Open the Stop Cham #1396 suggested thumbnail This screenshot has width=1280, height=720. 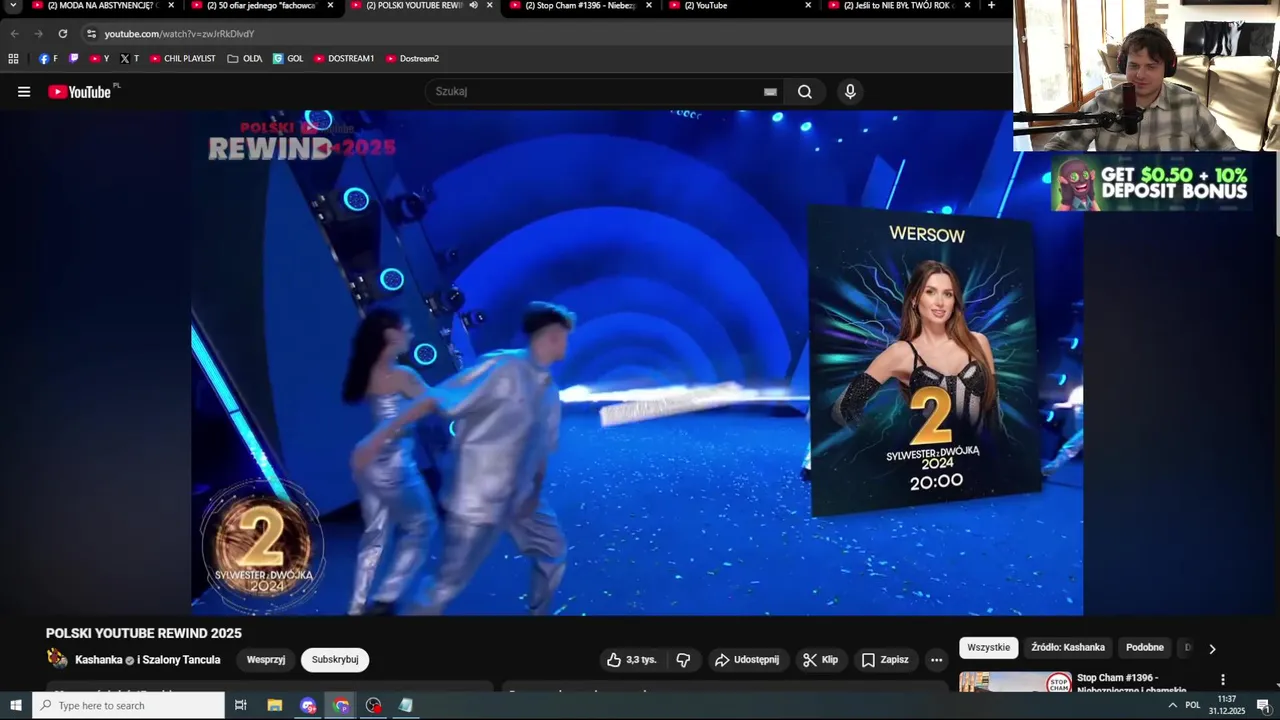tap(1016, 682)
